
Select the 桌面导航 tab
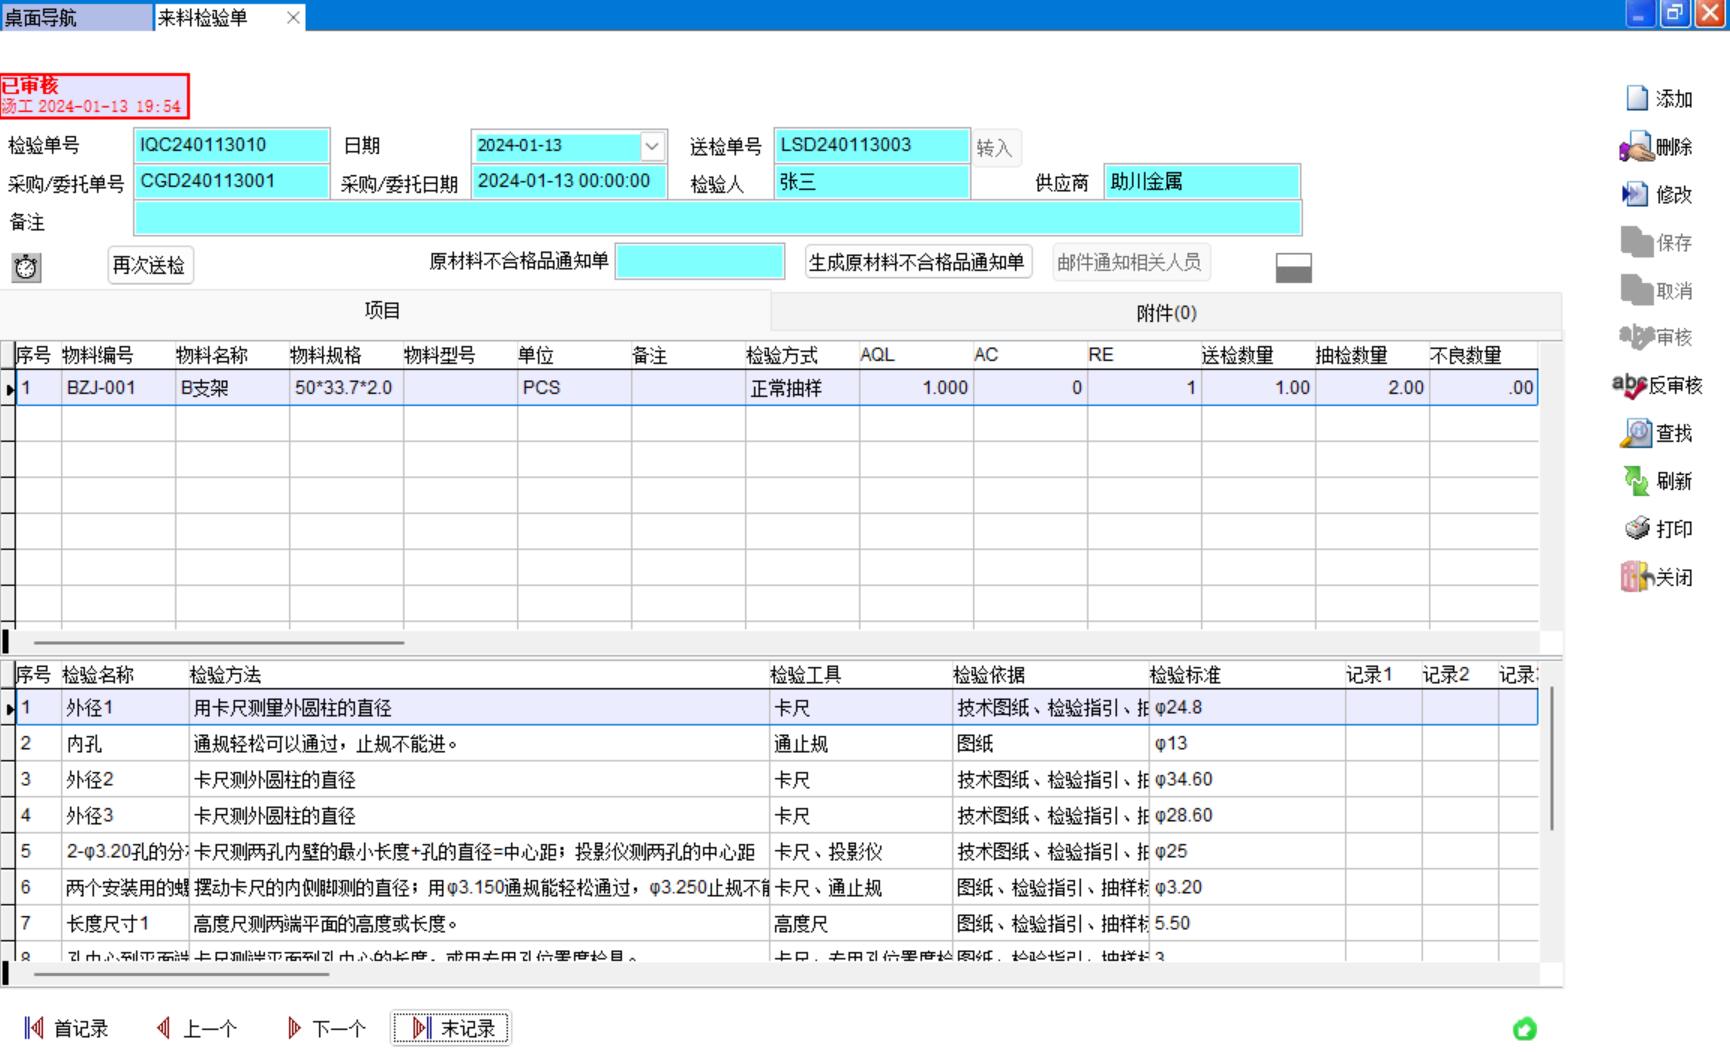click(76, 17)
